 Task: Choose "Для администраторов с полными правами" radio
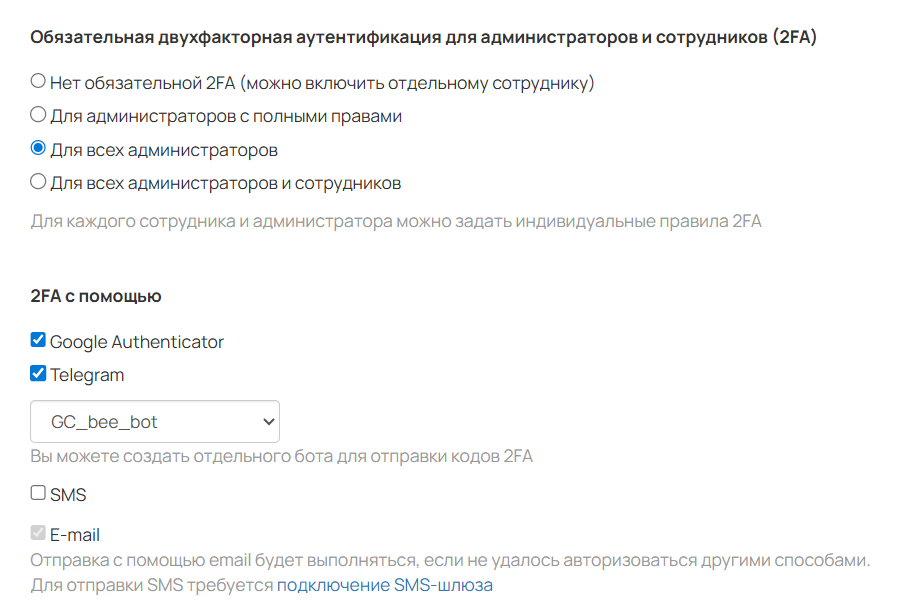tap(38, 114)
